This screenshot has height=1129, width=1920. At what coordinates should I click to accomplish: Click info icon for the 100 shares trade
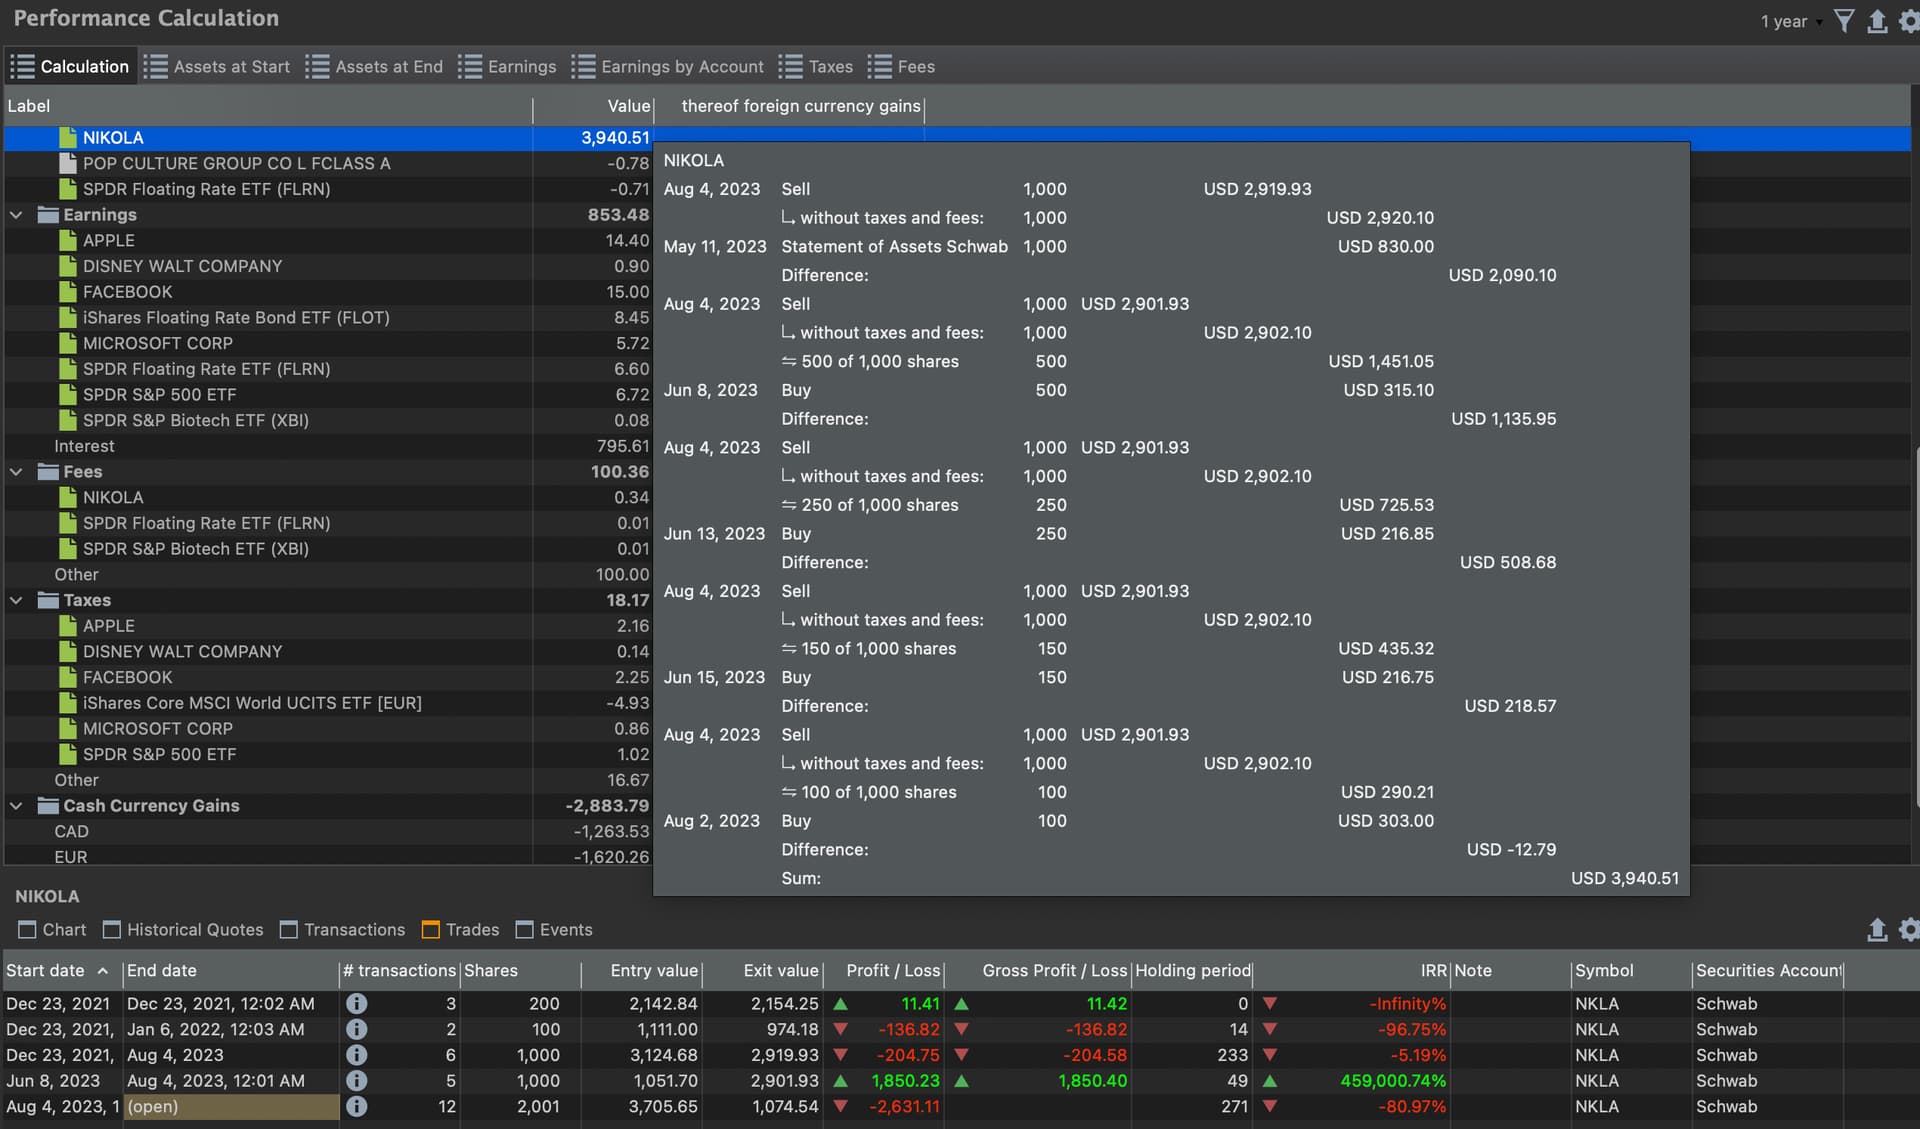coord(356,1030)
